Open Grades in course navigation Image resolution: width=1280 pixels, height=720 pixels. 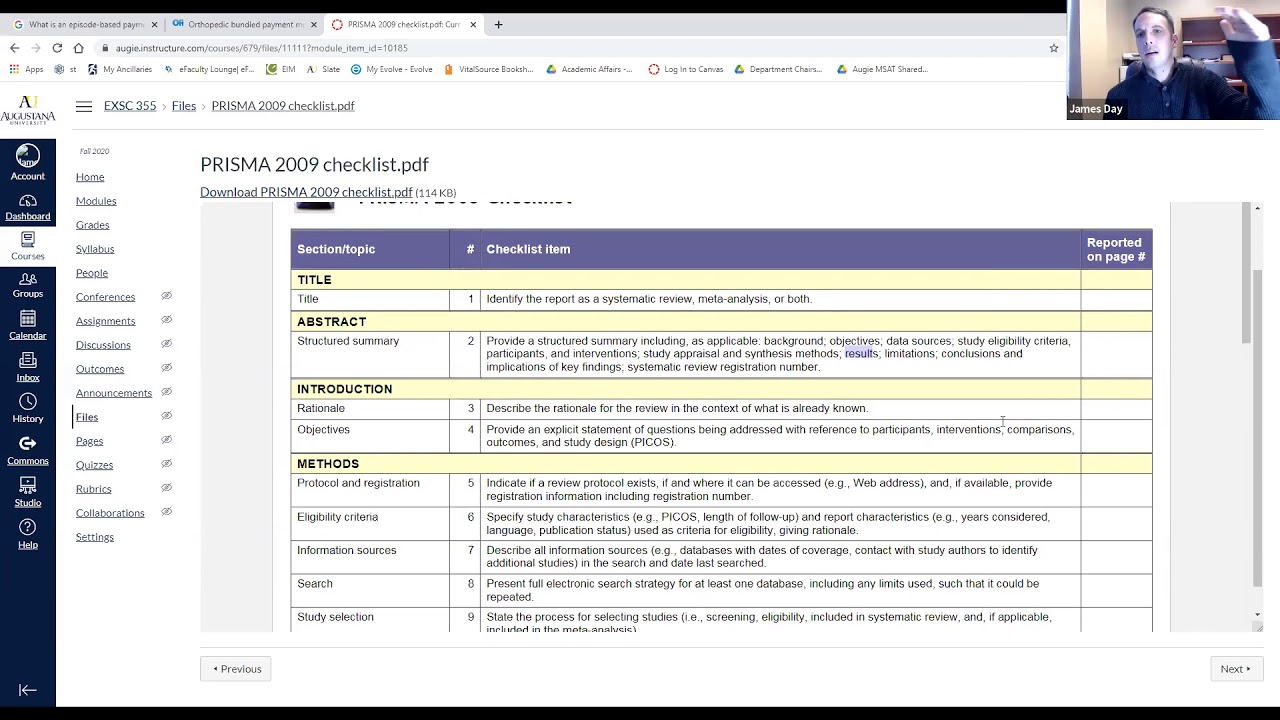coord(92,225)
